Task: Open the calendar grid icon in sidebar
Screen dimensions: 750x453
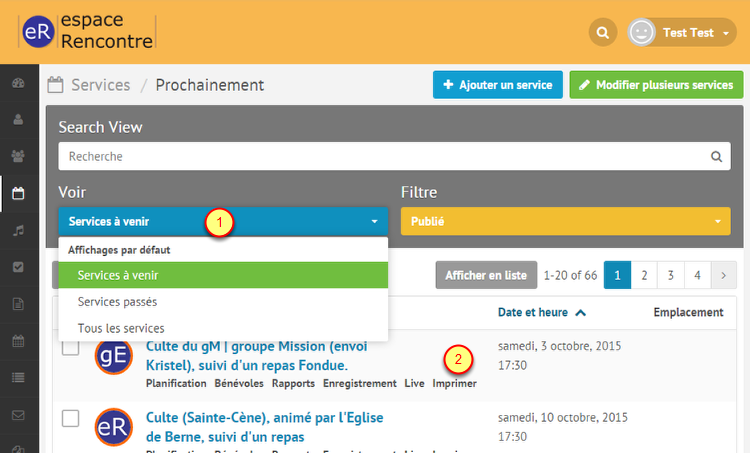Action: coord(18,341)
